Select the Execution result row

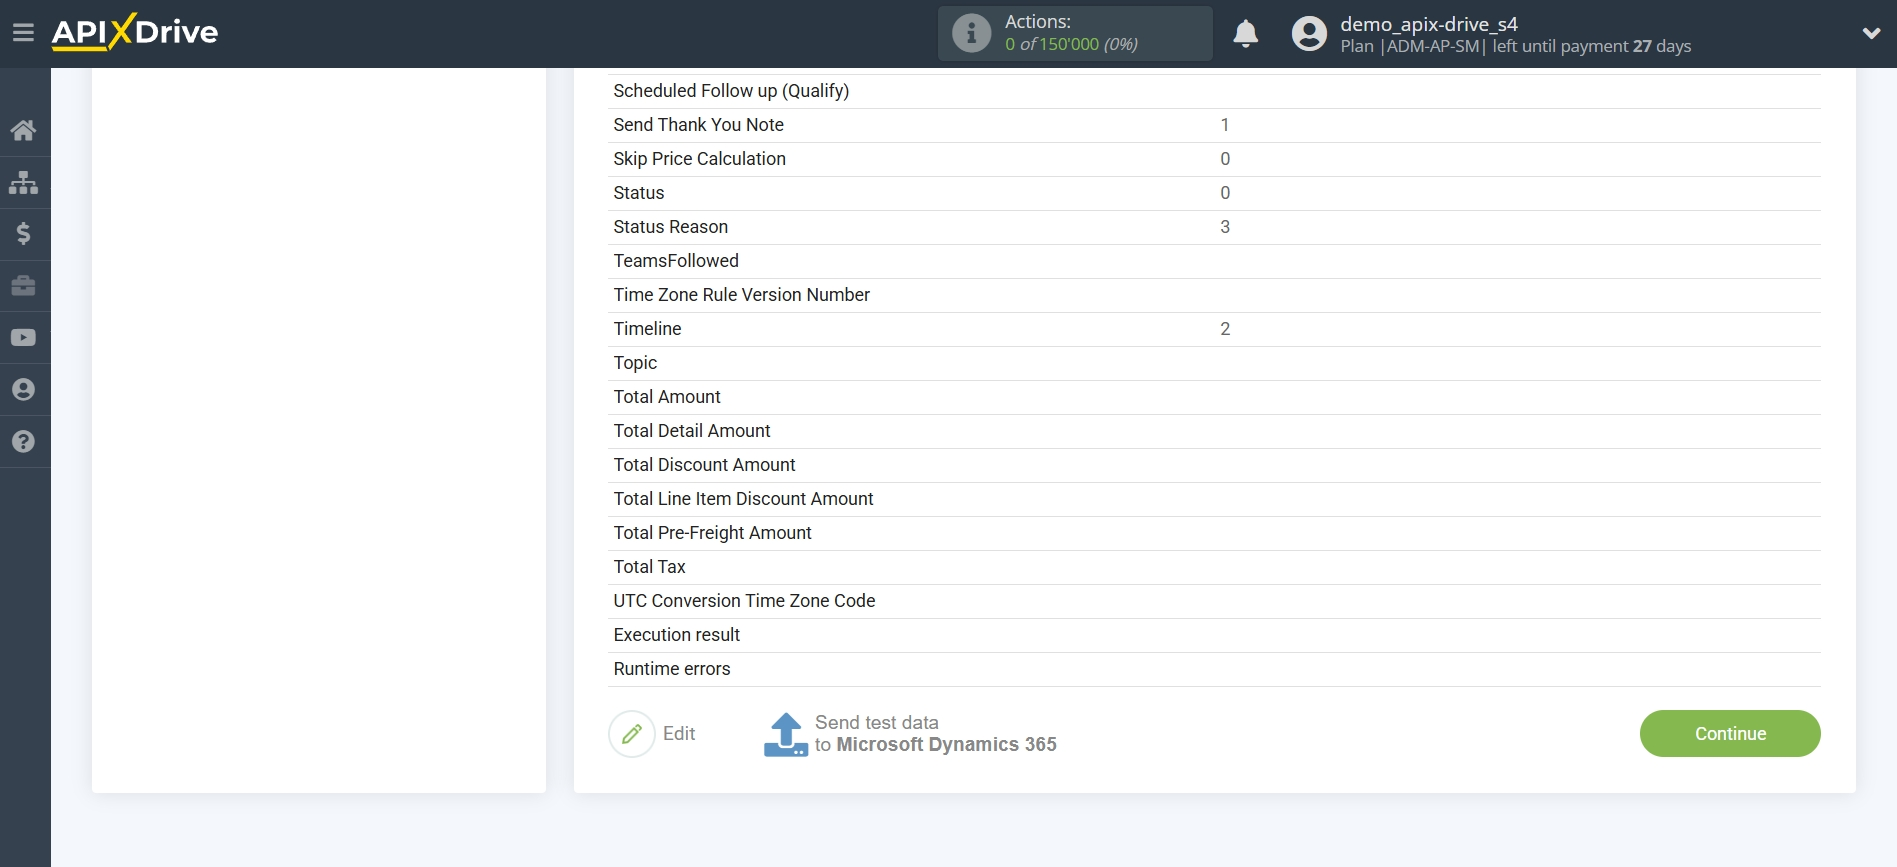(1214, 635)
